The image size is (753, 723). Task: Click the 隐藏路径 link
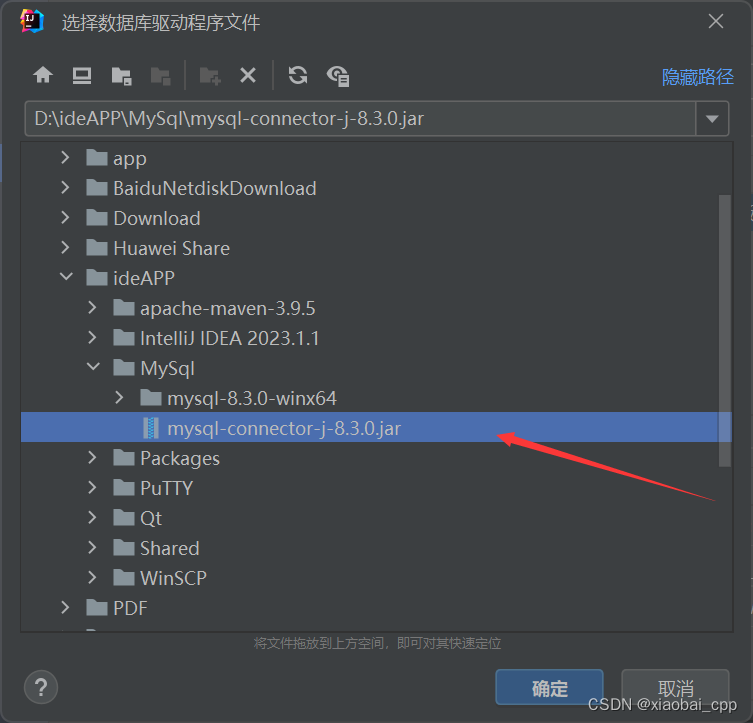pyautogui.click(x=697, y=77)
